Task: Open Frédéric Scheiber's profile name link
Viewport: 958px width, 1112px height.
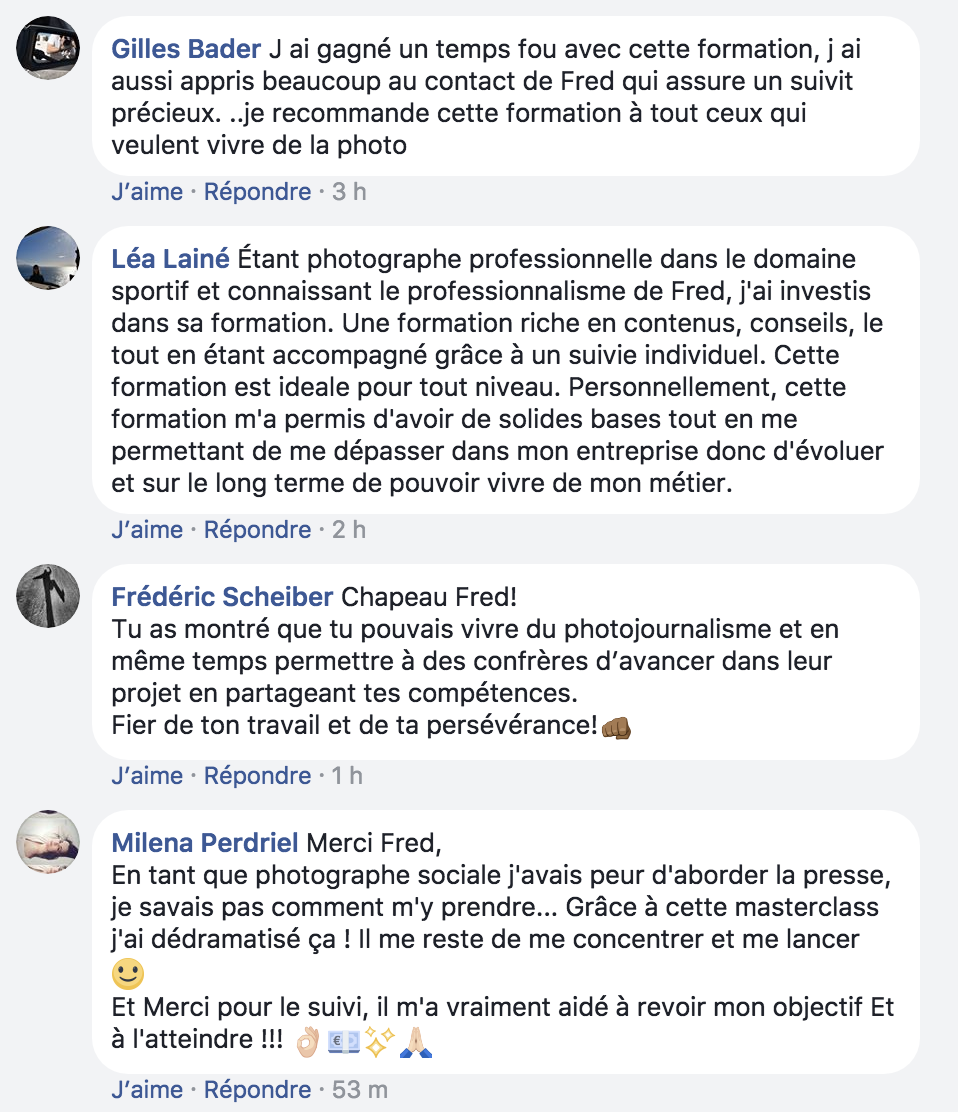Action: 222,597
